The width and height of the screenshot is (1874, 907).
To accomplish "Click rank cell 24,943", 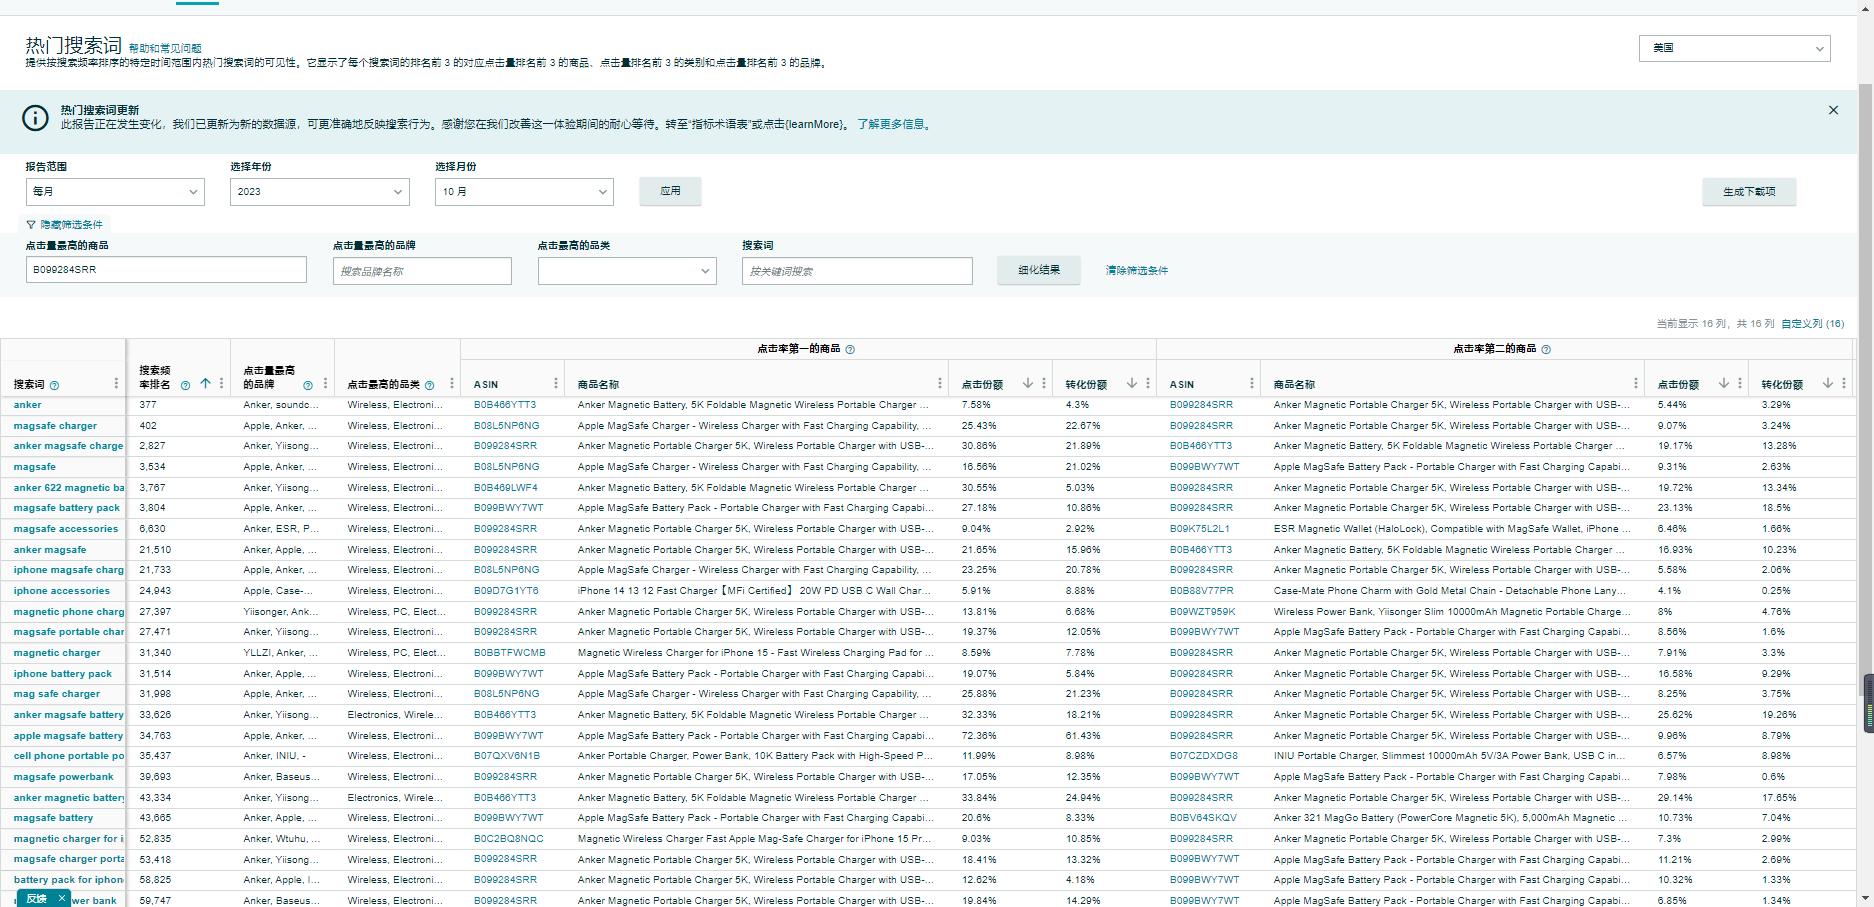I will (155, 591).
